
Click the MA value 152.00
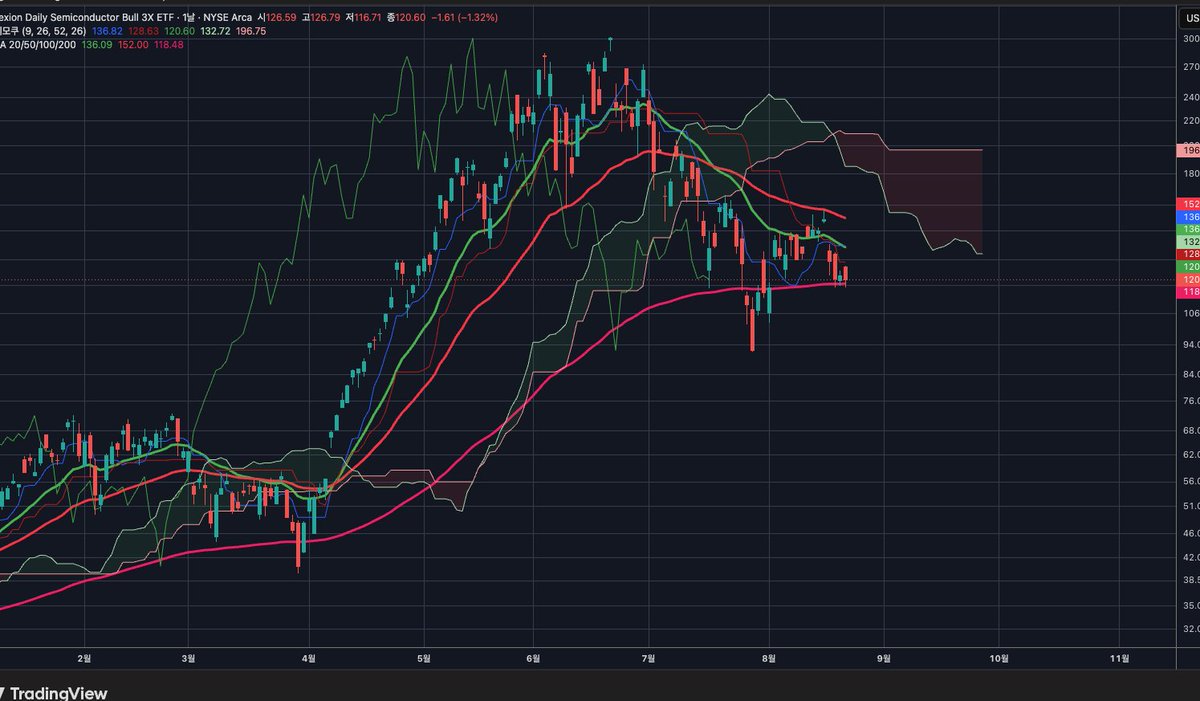133,45
